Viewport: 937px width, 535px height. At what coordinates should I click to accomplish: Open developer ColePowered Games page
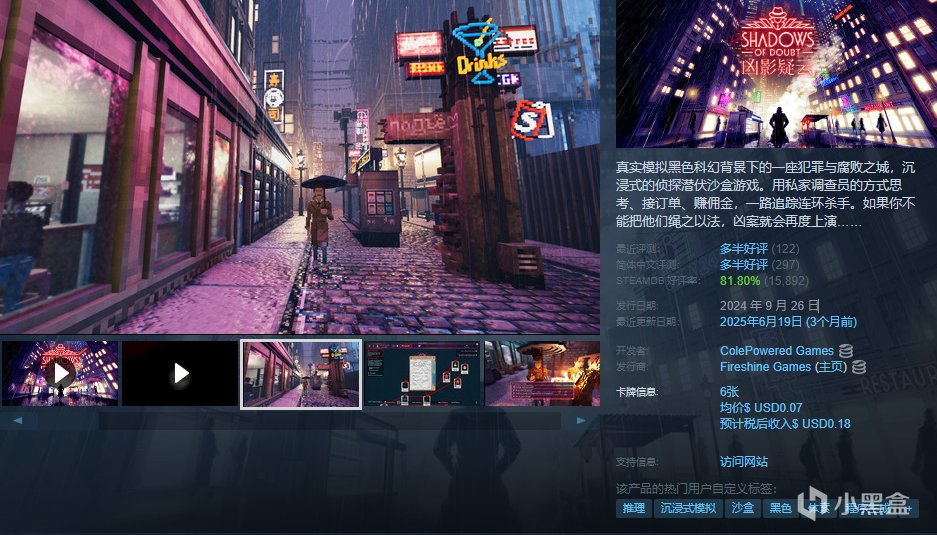pos(776,351)
